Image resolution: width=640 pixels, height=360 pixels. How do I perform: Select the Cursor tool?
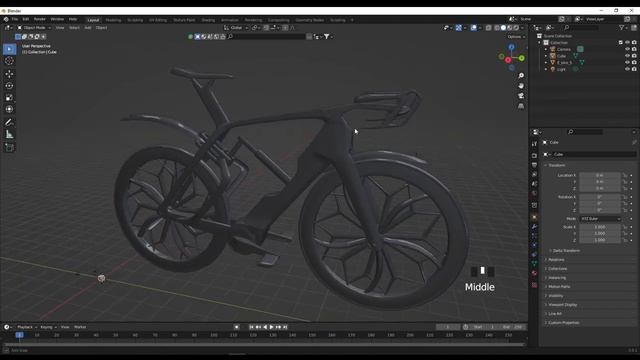(x=9, y=61)
